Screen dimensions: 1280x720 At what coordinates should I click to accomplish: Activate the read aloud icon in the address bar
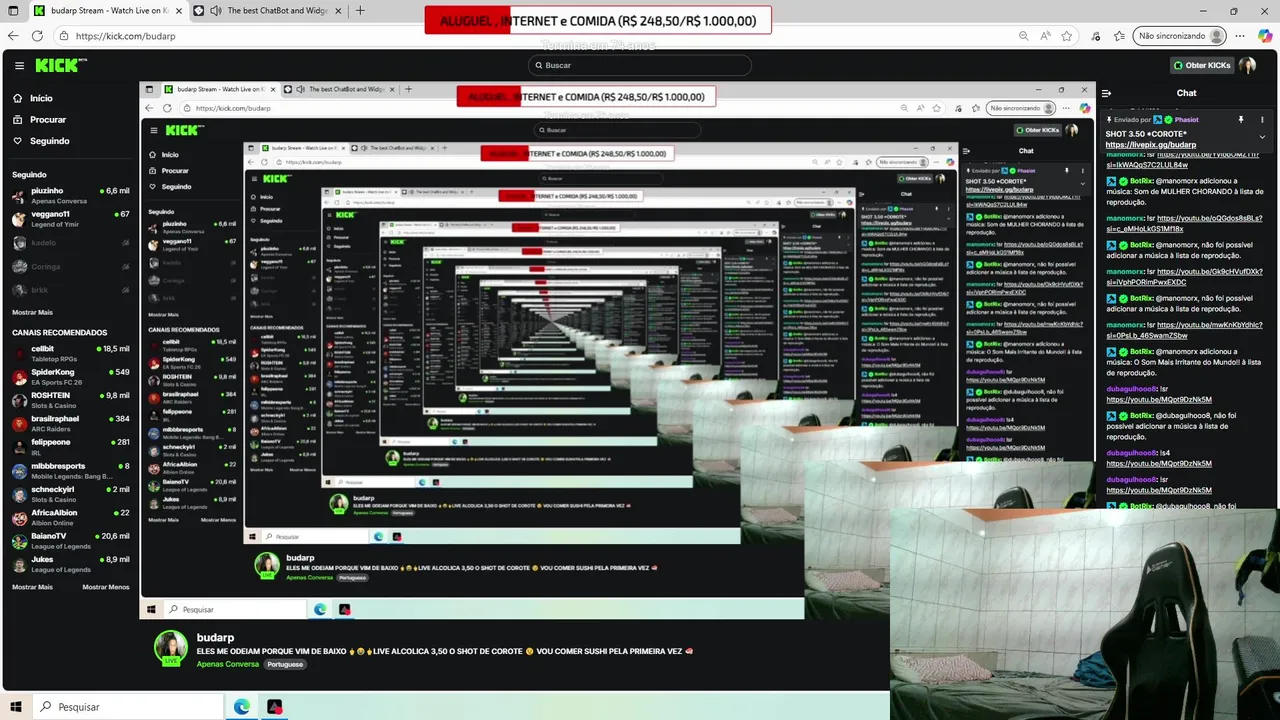(x=1045, y=36)
